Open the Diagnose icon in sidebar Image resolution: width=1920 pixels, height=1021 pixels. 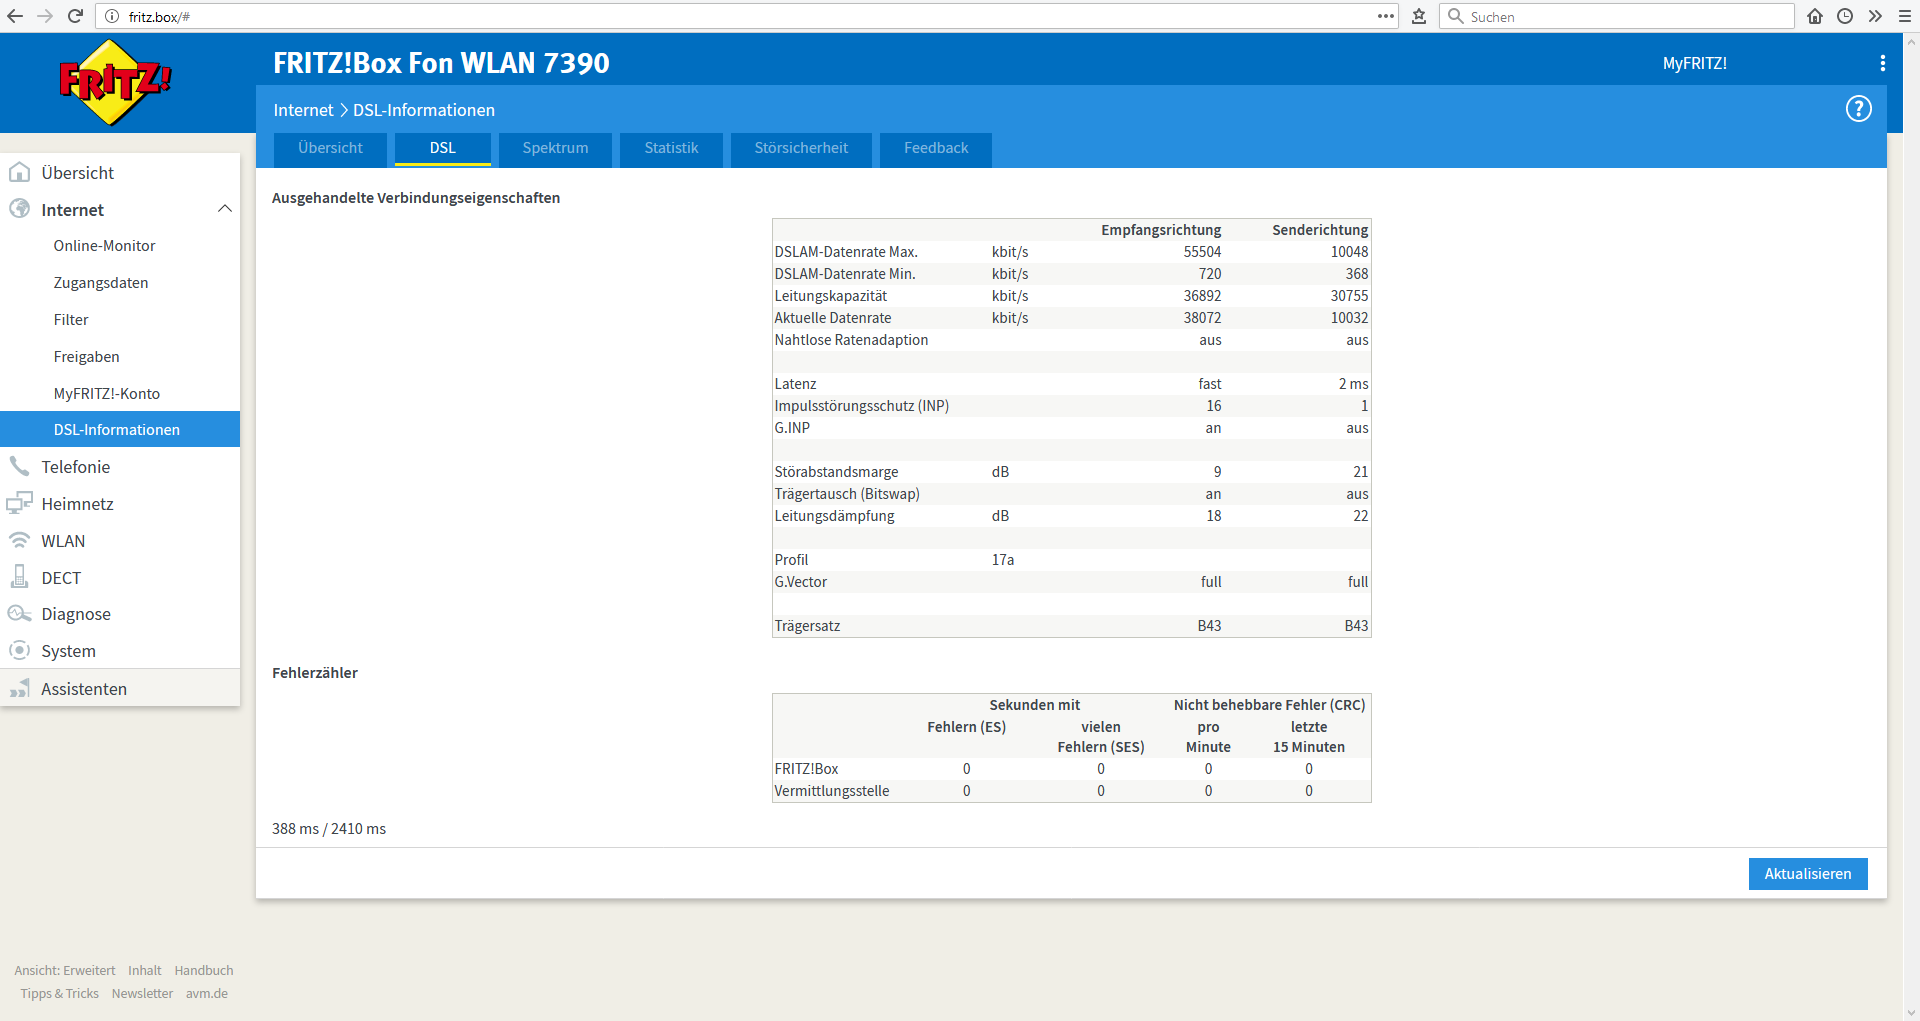tap(19, 614)
